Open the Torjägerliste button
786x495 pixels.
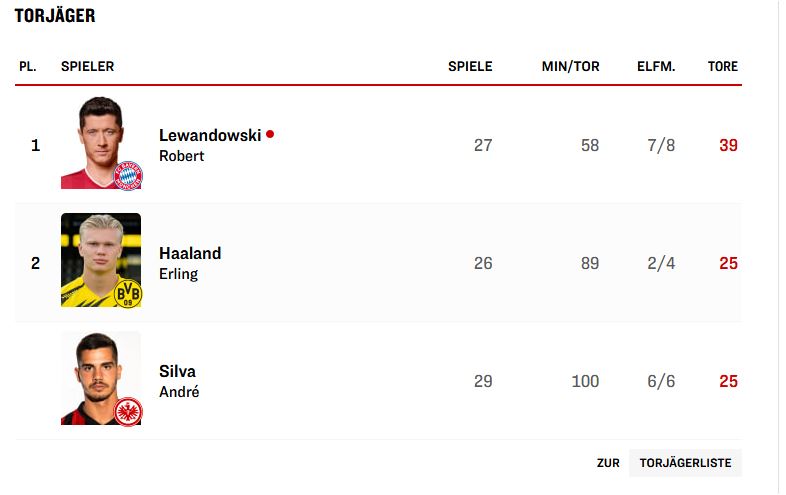(x=686, y=463)
